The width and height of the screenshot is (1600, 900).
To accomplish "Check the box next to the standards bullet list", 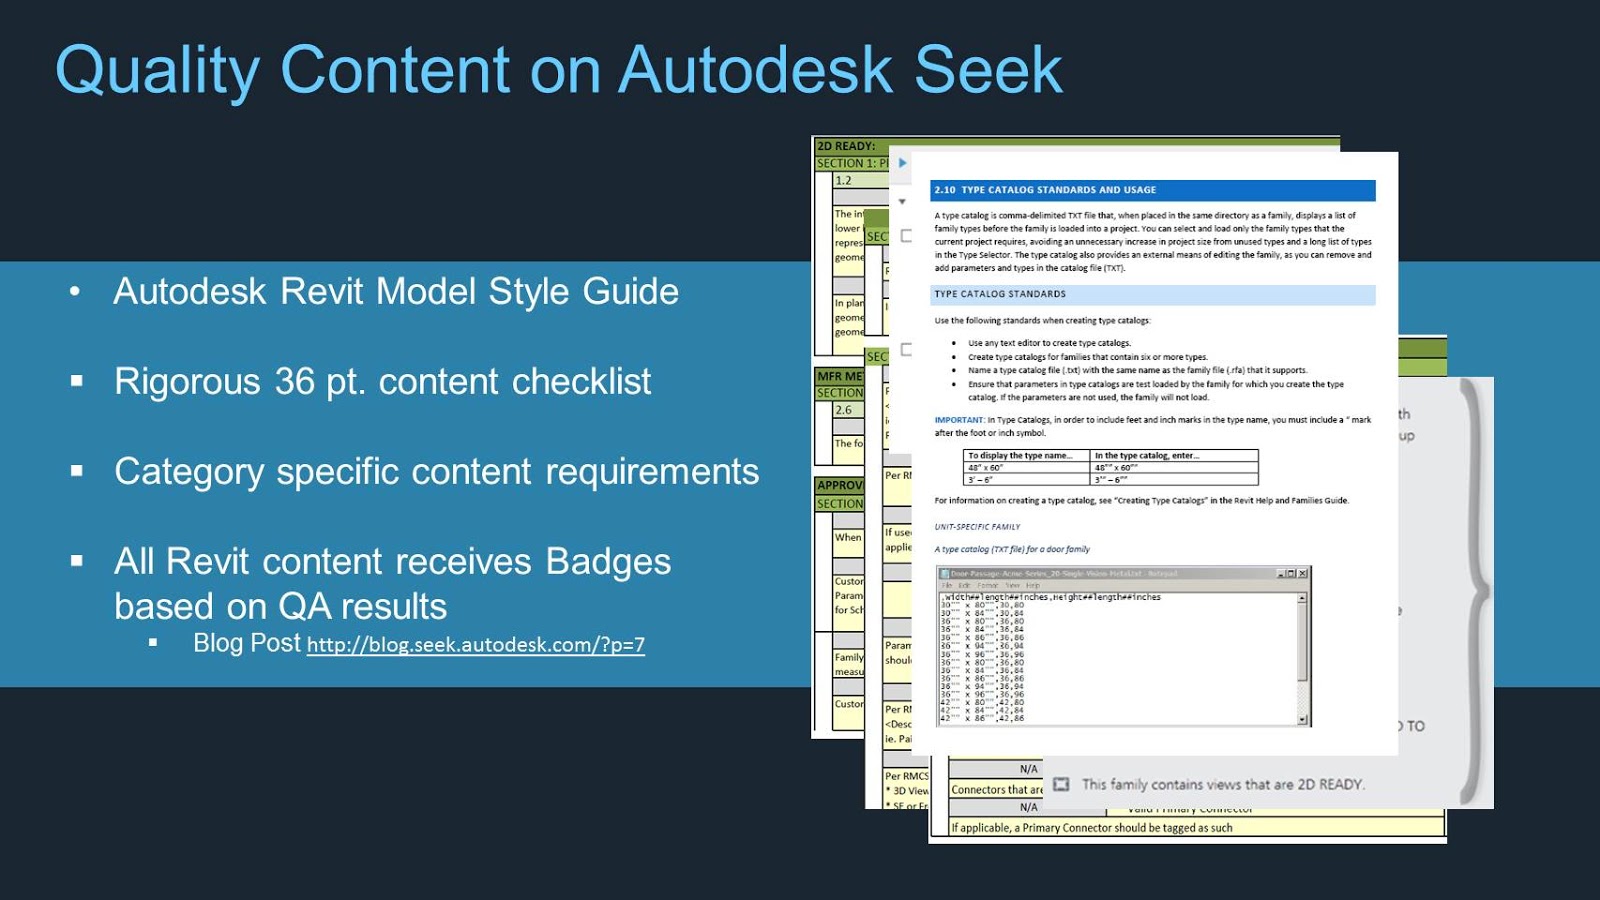I will 906,348.
